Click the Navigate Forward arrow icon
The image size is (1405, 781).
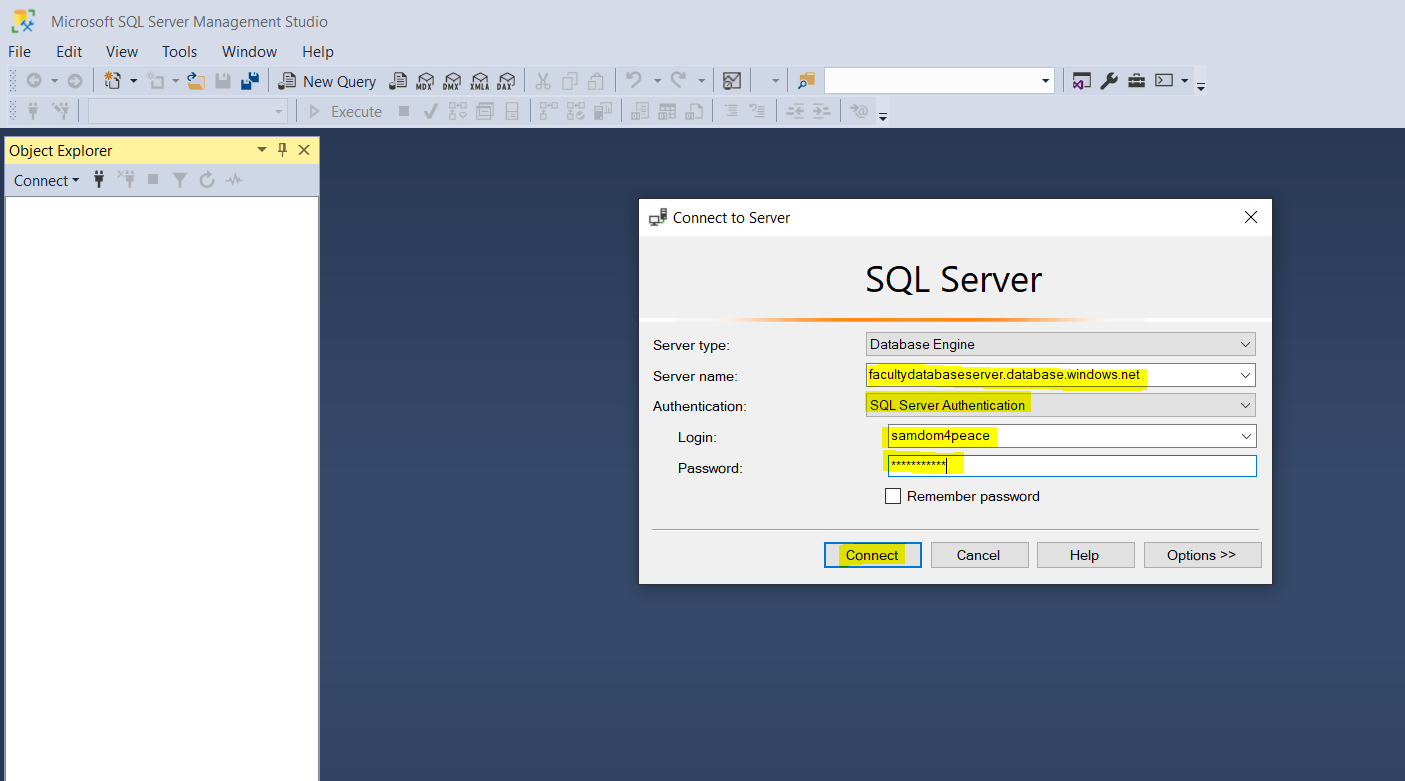(x=75, y=81)
